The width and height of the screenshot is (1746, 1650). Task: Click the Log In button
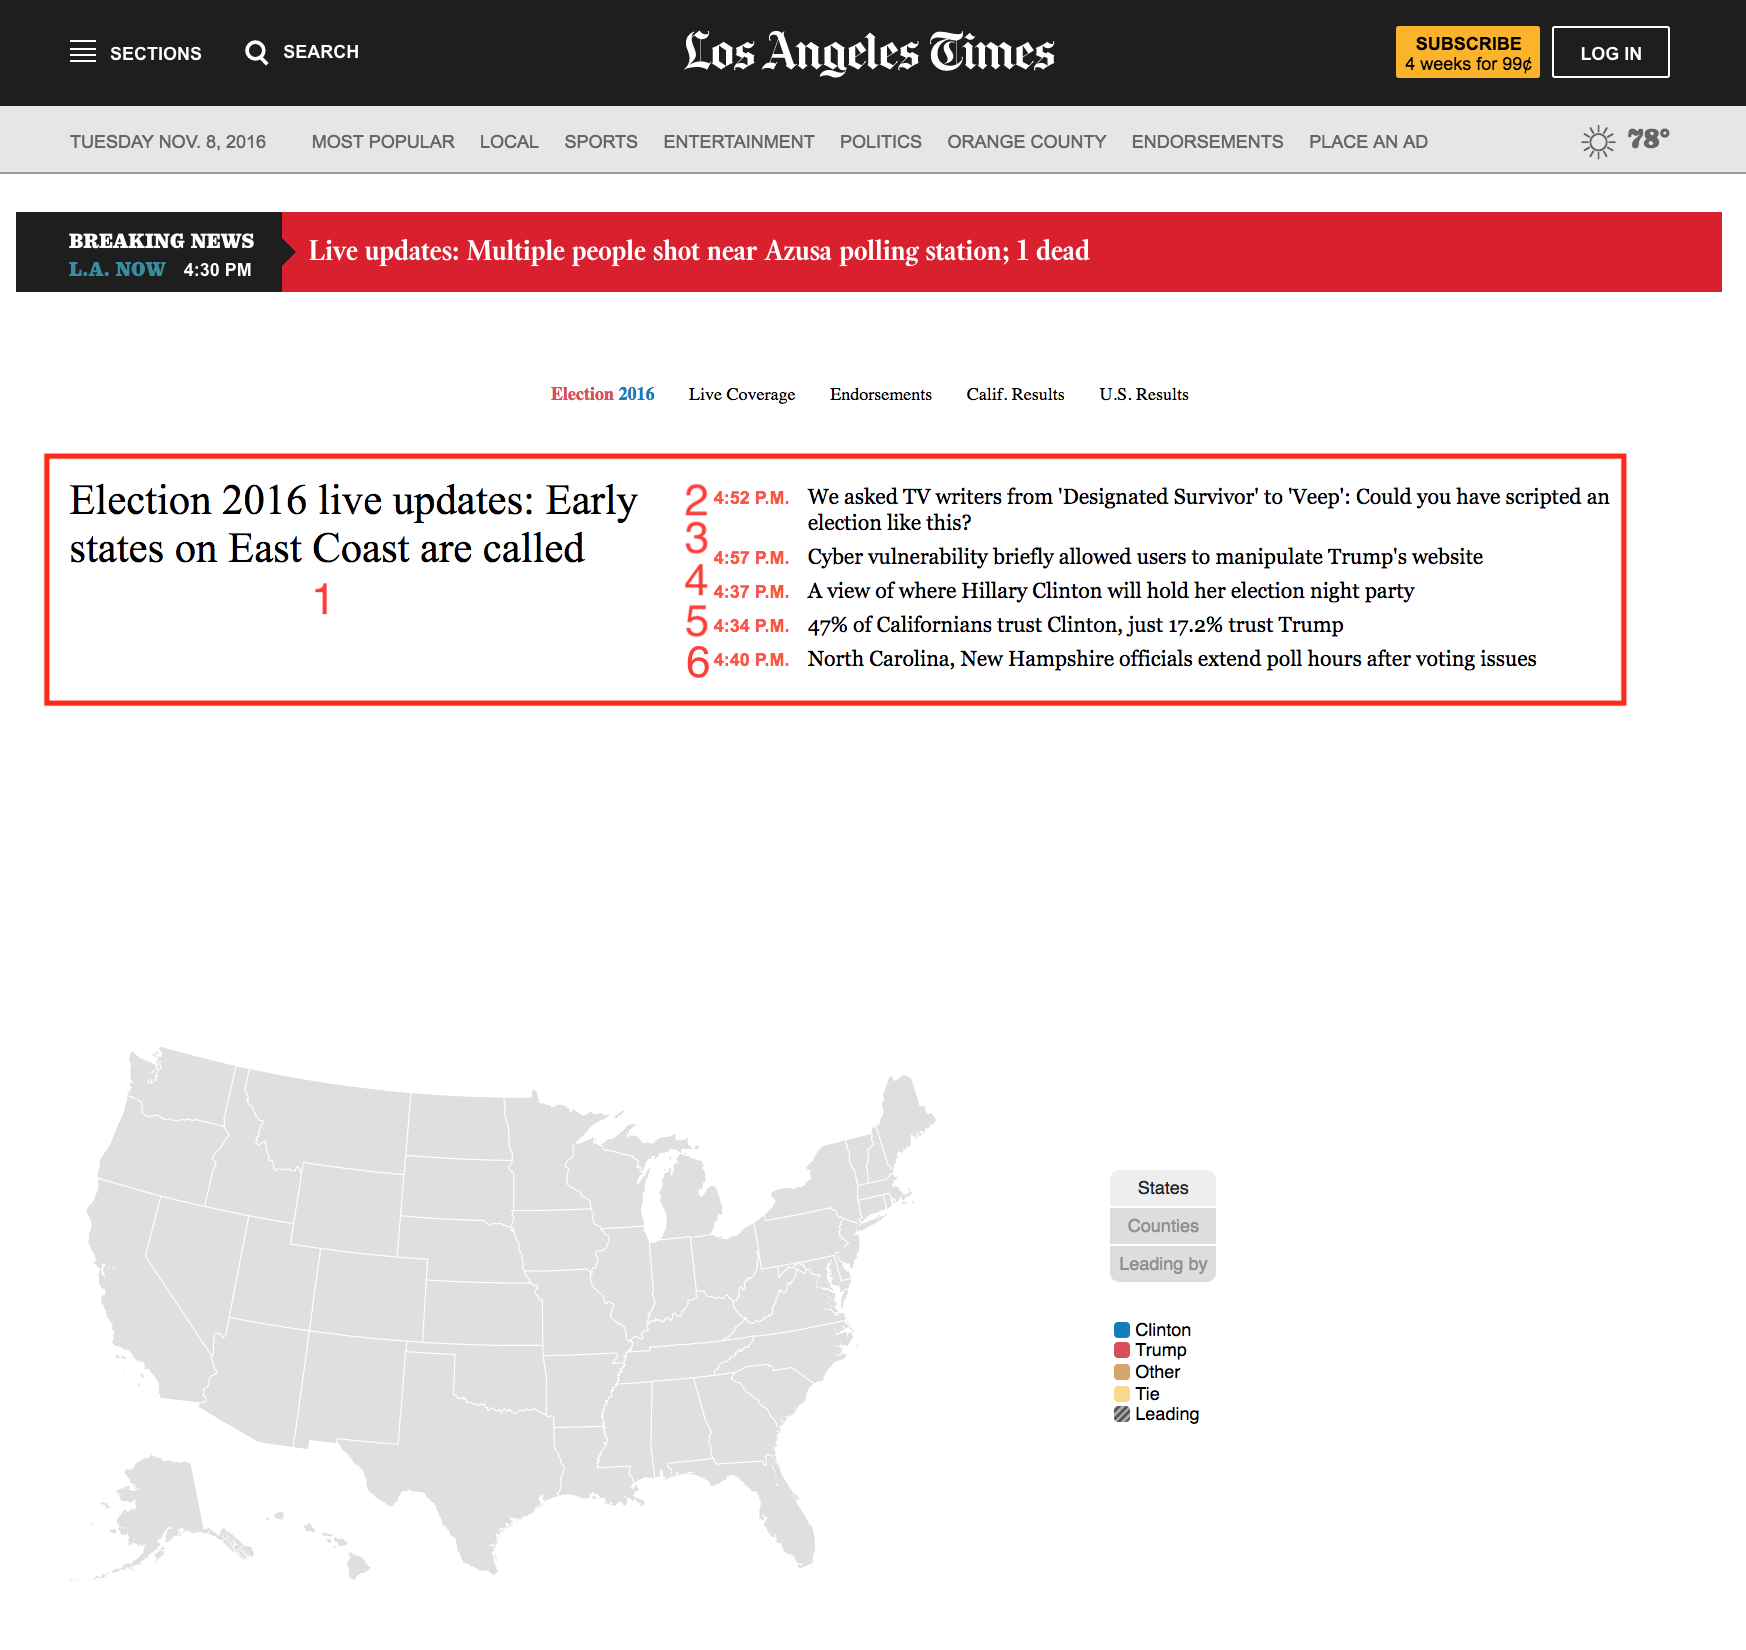click(1611, 52)
